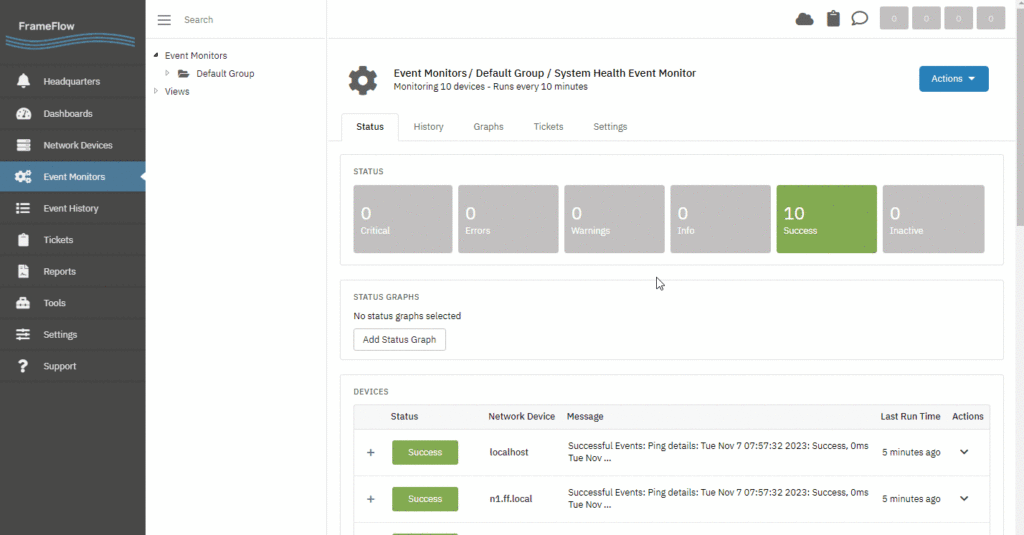The image size is (1024, 535).
Task: Click the breadcrumb title text
Action: [545, 73]
